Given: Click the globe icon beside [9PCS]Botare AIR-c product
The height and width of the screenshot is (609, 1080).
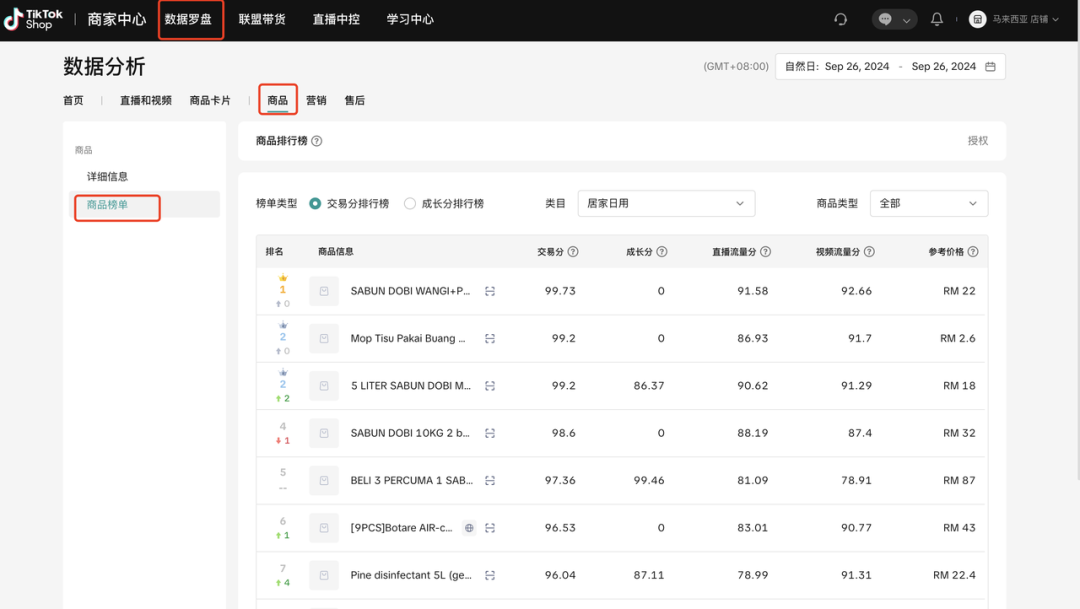Looking at the screenshot, I should point(469,527).
